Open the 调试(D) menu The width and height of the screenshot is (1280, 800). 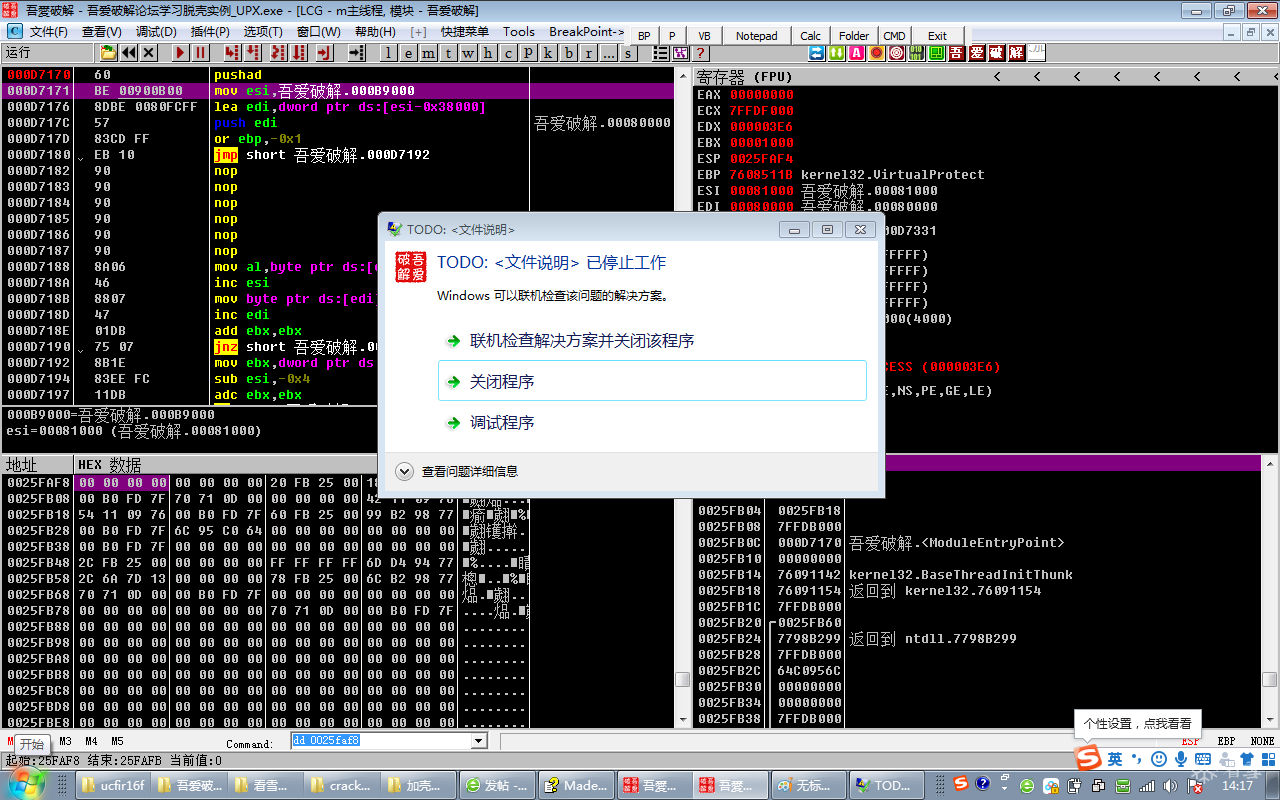[x=156, y=32]
